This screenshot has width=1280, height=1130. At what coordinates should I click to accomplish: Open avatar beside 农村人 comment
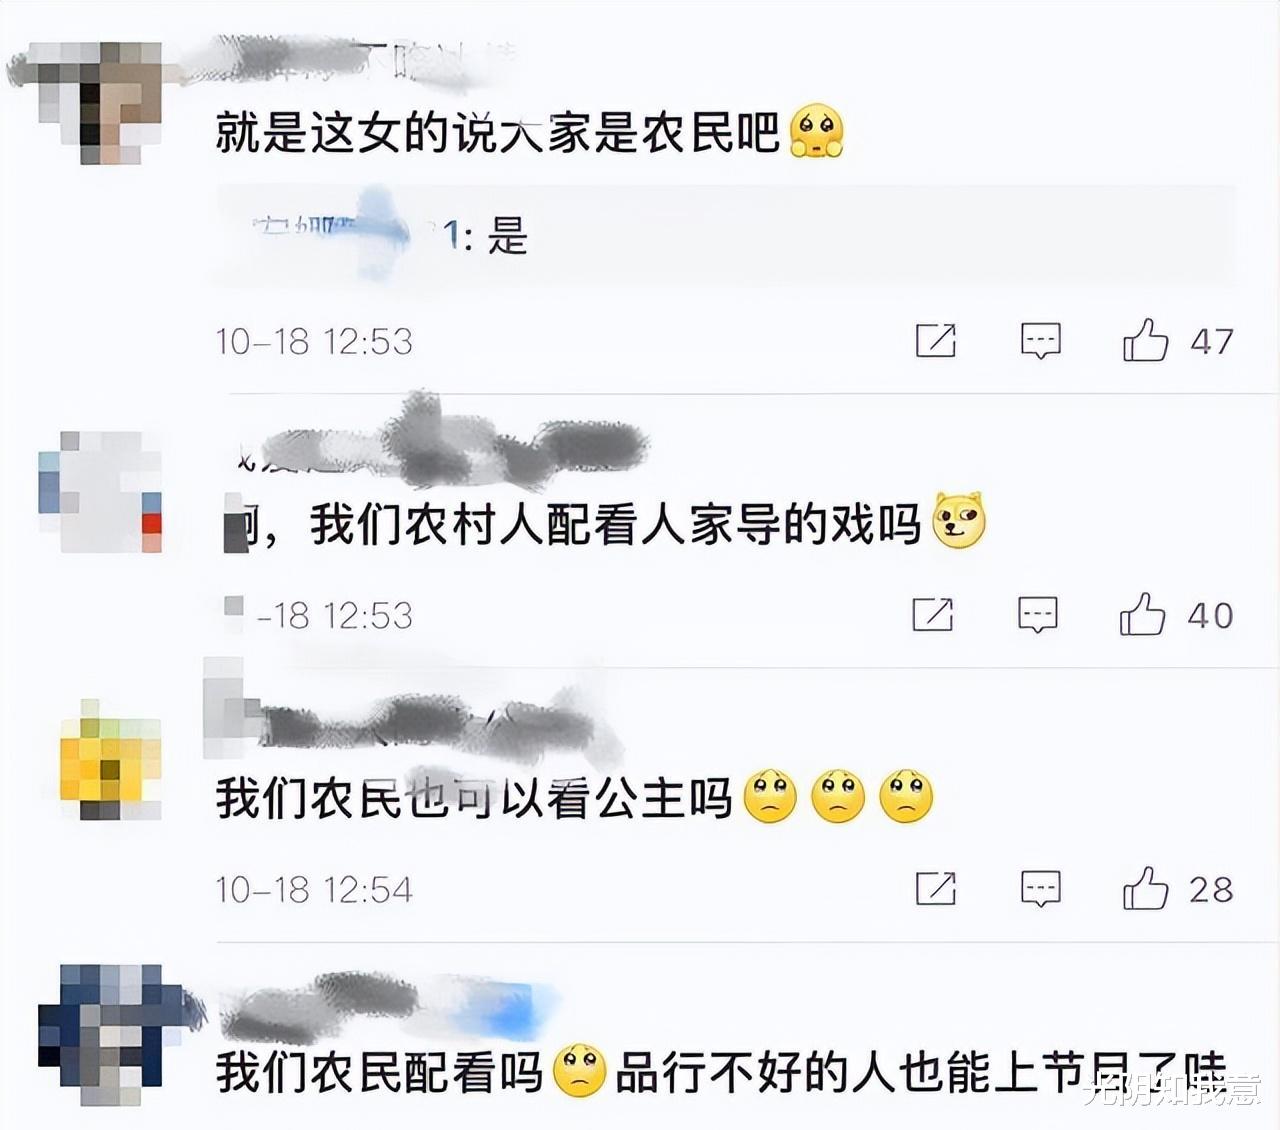100,492
